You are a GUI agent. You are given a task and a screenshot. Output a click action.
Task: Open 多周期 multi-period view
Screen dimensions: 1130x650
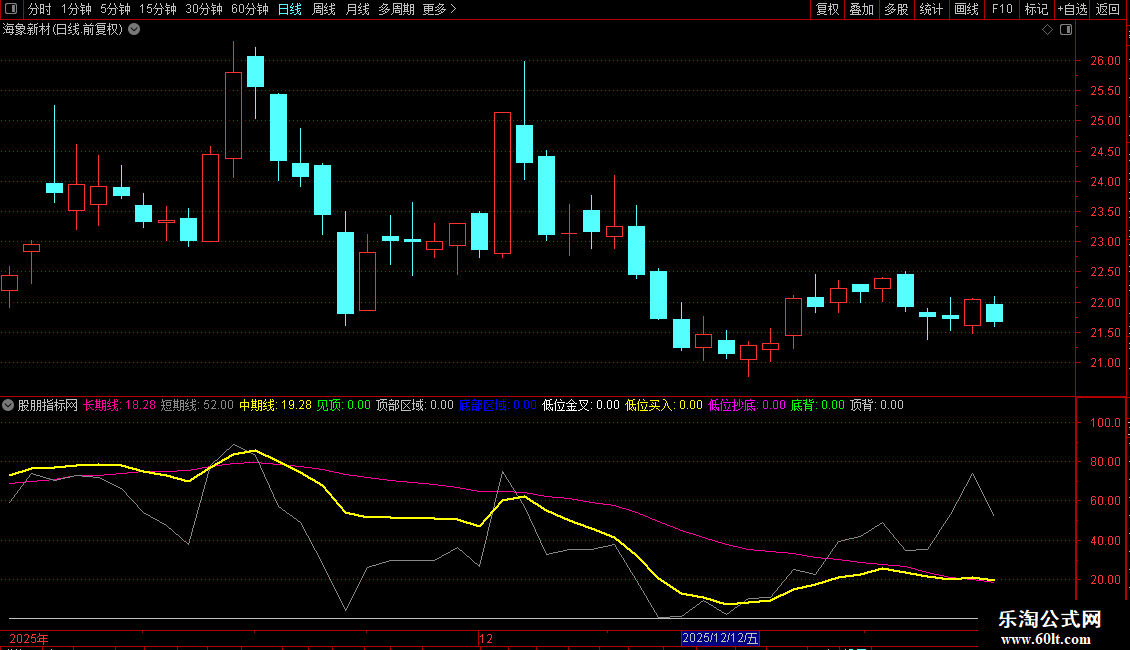[x=396, y=9]
